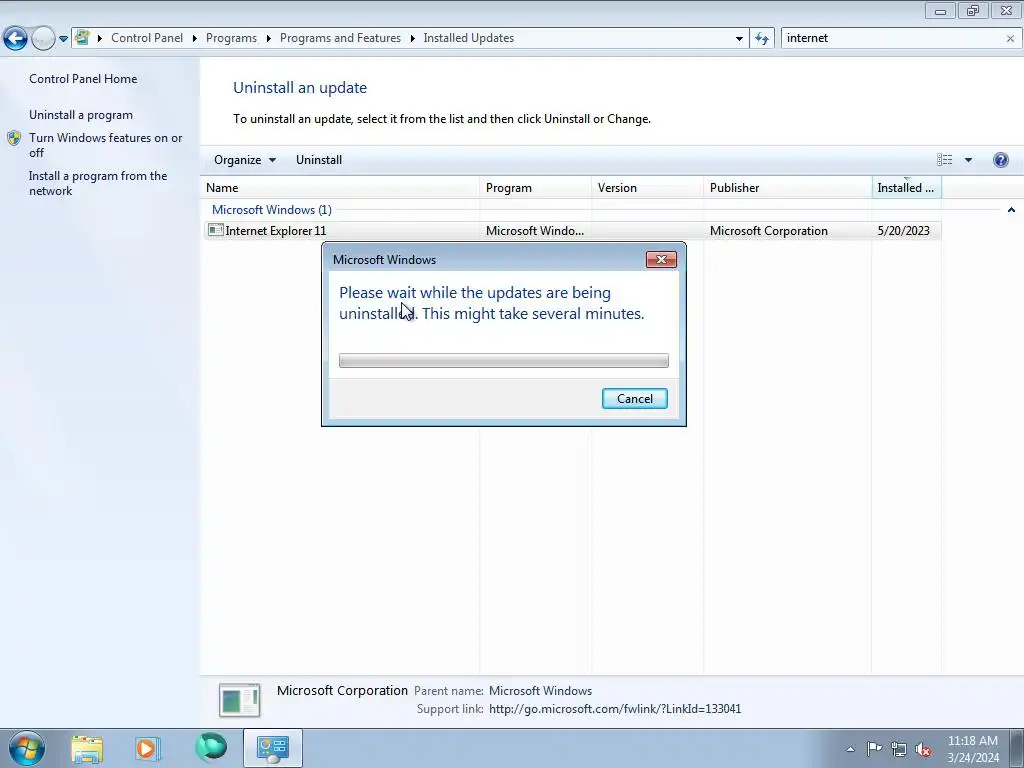Click the Microsoft Corporation publisher cell
Viewport: 1024px width, 768px height.
(769, 231)
